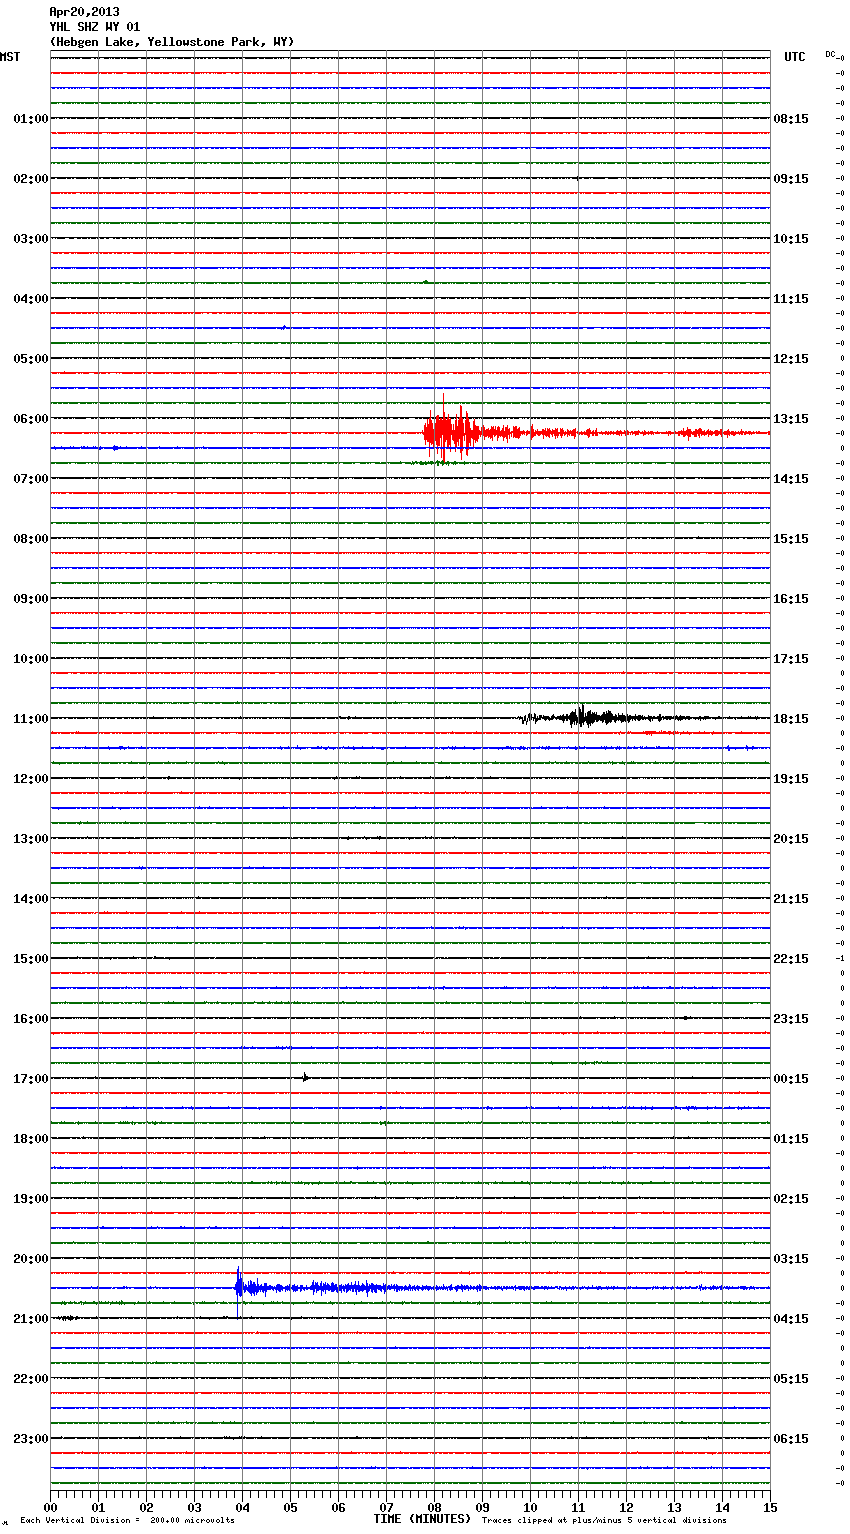Select the 04:00 MST time label
This screenshot has height=1534, width=850.
tap(31, 299)
